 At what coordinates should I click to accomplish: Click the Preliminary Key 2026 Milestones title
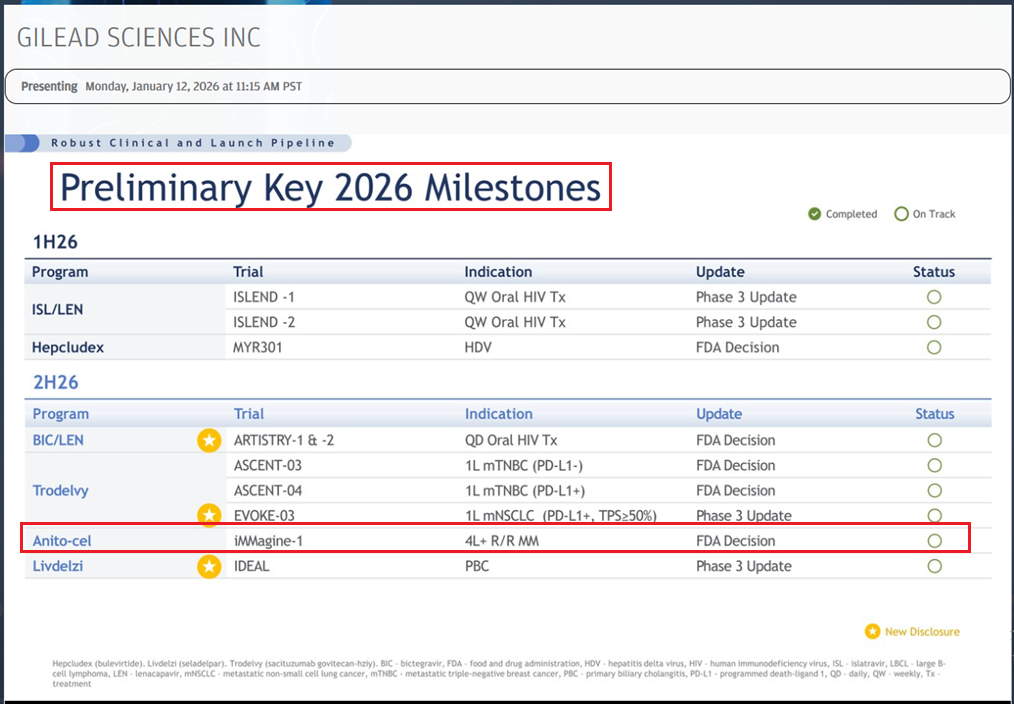pos(330,187)
